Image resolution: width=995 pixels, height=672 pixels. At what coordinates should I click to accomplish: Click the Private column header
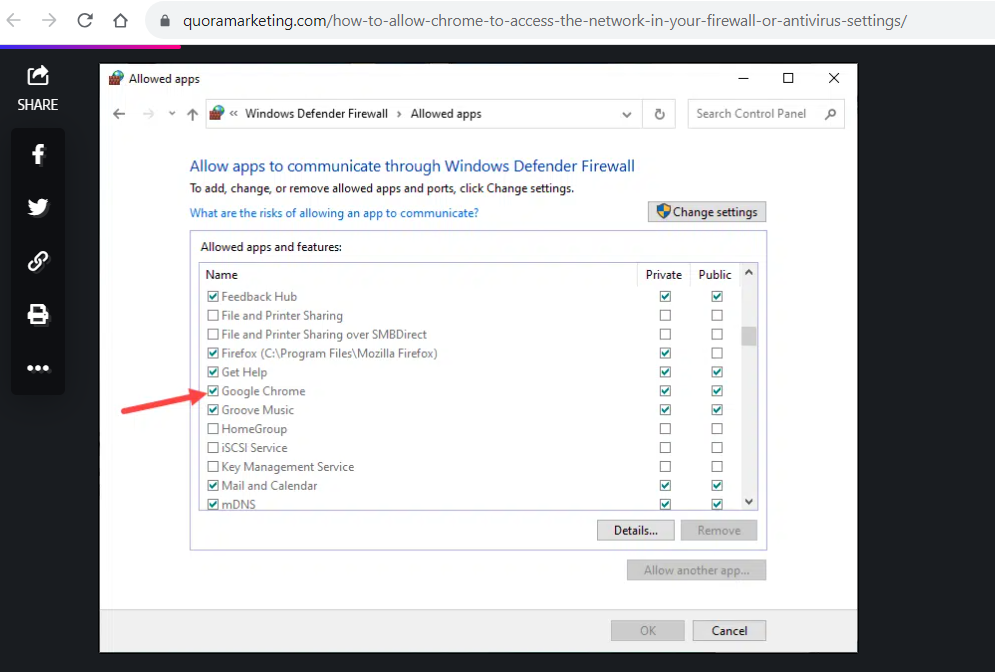[x=664, y=275]
